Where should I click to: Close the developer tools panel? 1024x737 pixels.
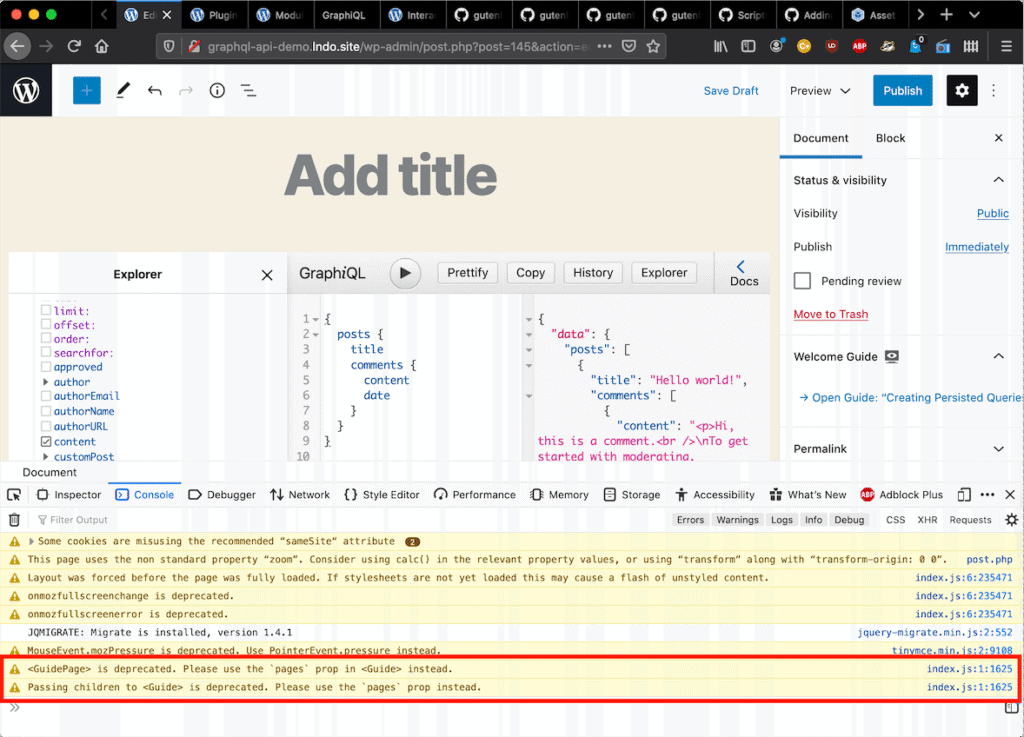(1010, 495)
